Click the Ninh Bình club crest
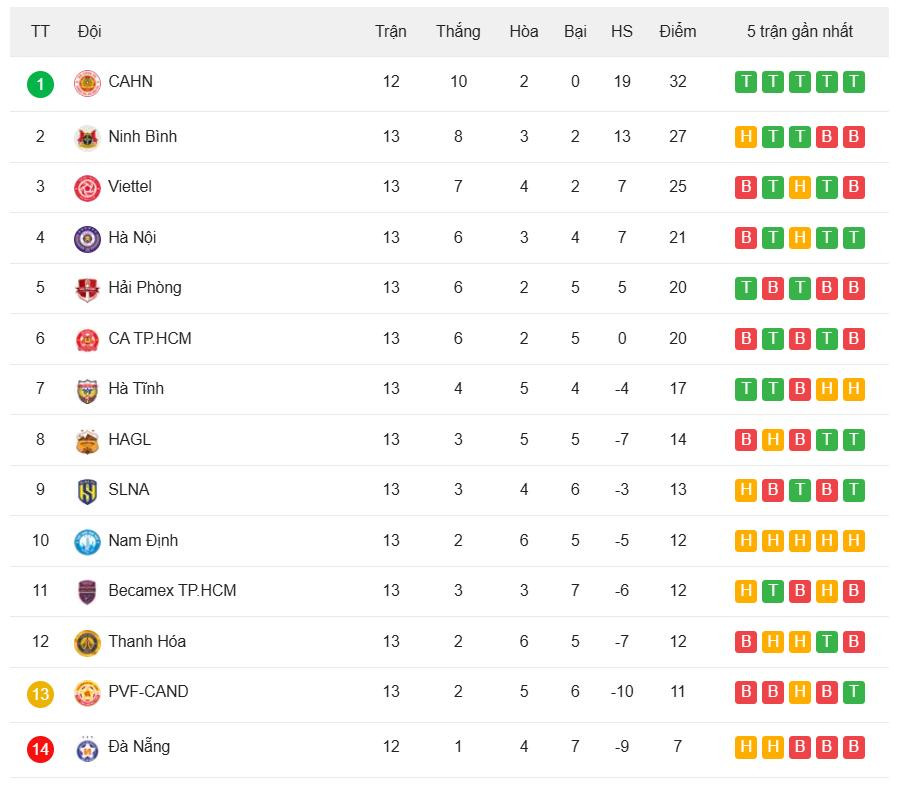This screenshot has height=785, width=898. [x=87, y=137]
